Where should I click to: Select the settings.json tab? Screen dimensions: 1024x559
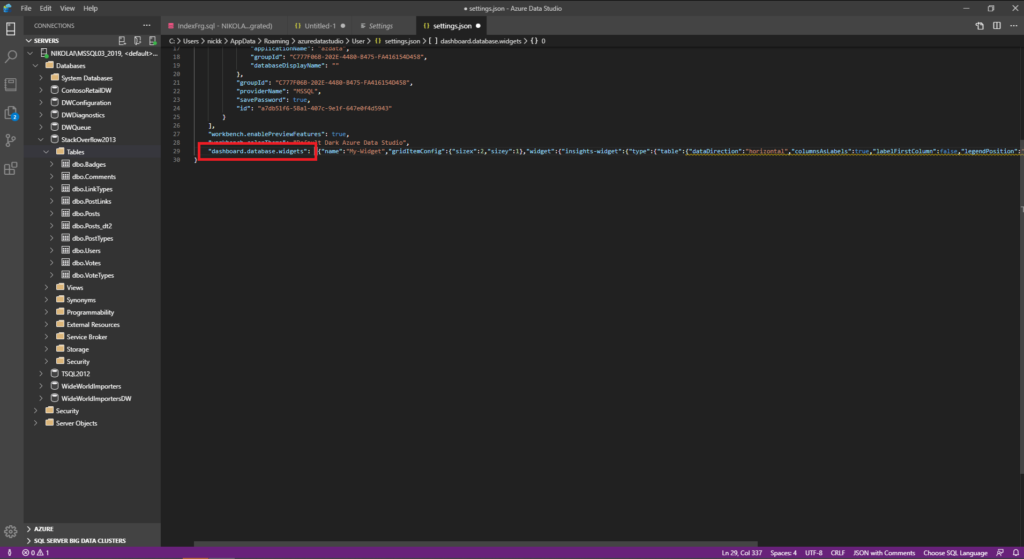[x=452, y=26]
